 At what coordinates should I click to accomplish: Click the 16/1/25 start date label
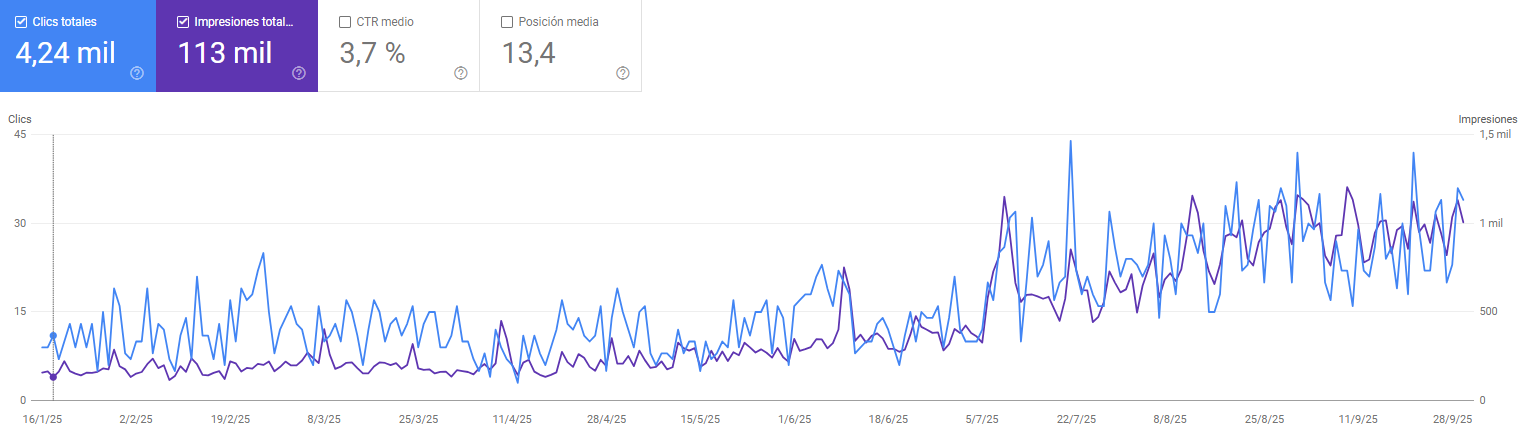point(43,421)
